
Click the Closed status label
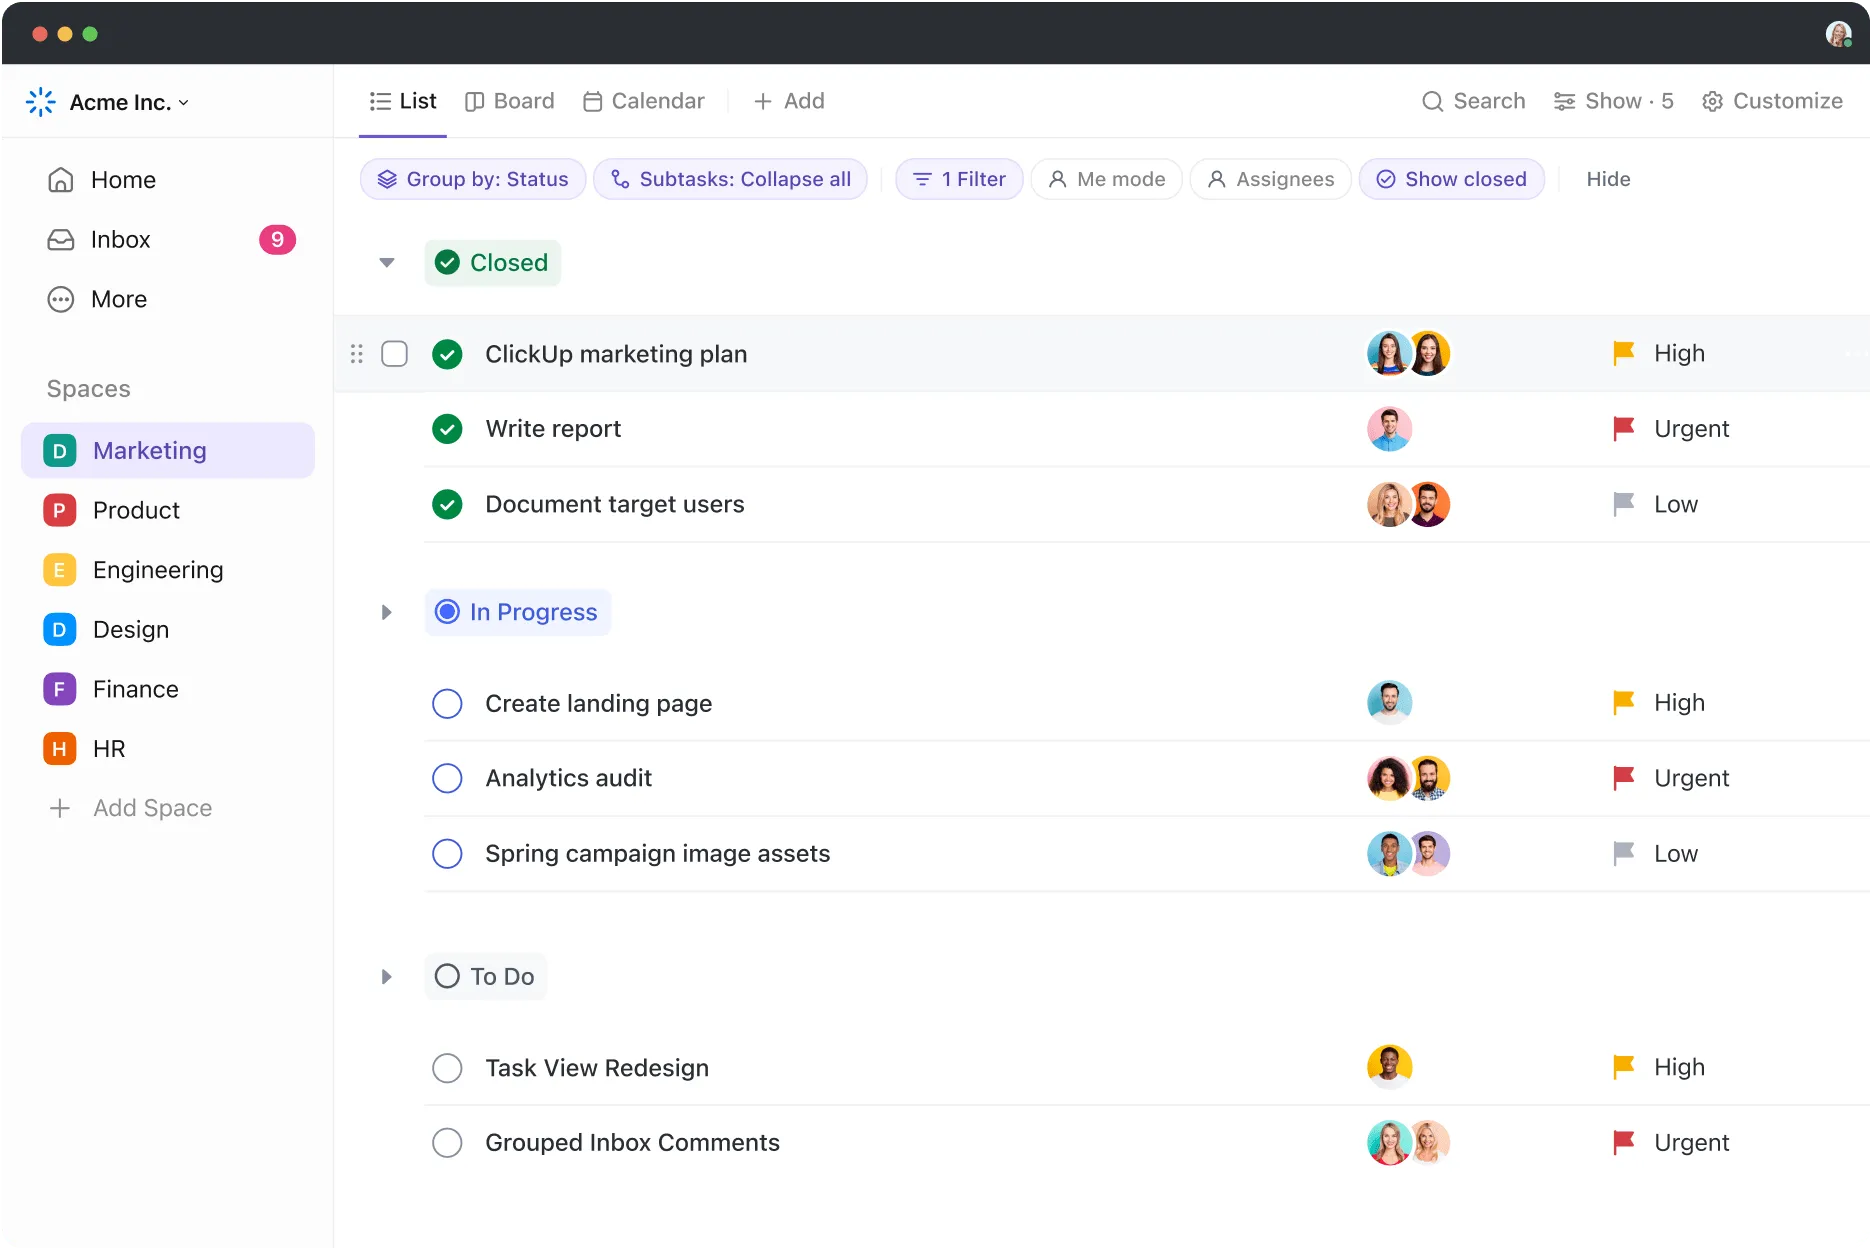(x=493, y=263)
